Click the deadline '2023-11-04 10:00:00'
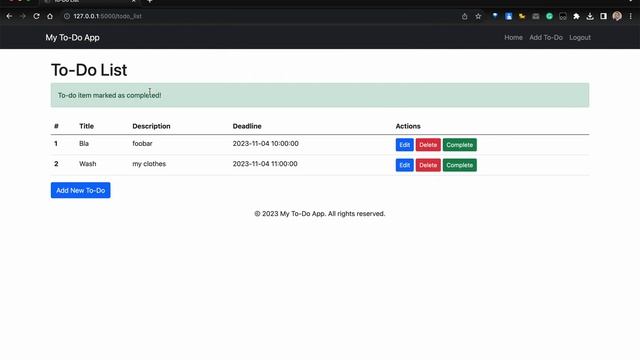640x360 pixels. tap(265, 144)
